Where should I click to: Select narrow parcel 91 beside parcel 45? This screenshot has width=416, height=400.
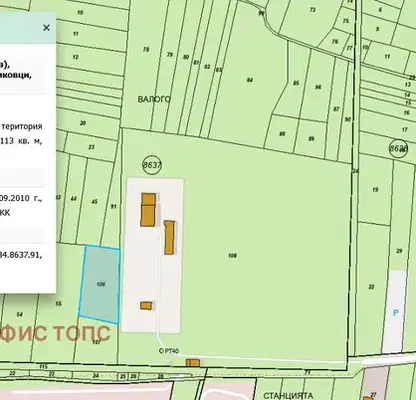pyautogui.click(x=114, y=207)
